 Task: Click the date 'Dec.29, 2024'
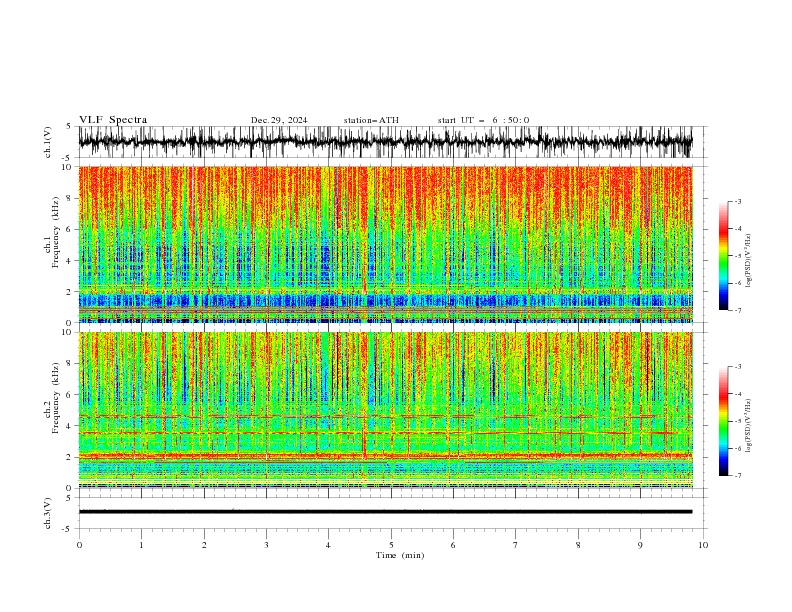tap(279, 120)
